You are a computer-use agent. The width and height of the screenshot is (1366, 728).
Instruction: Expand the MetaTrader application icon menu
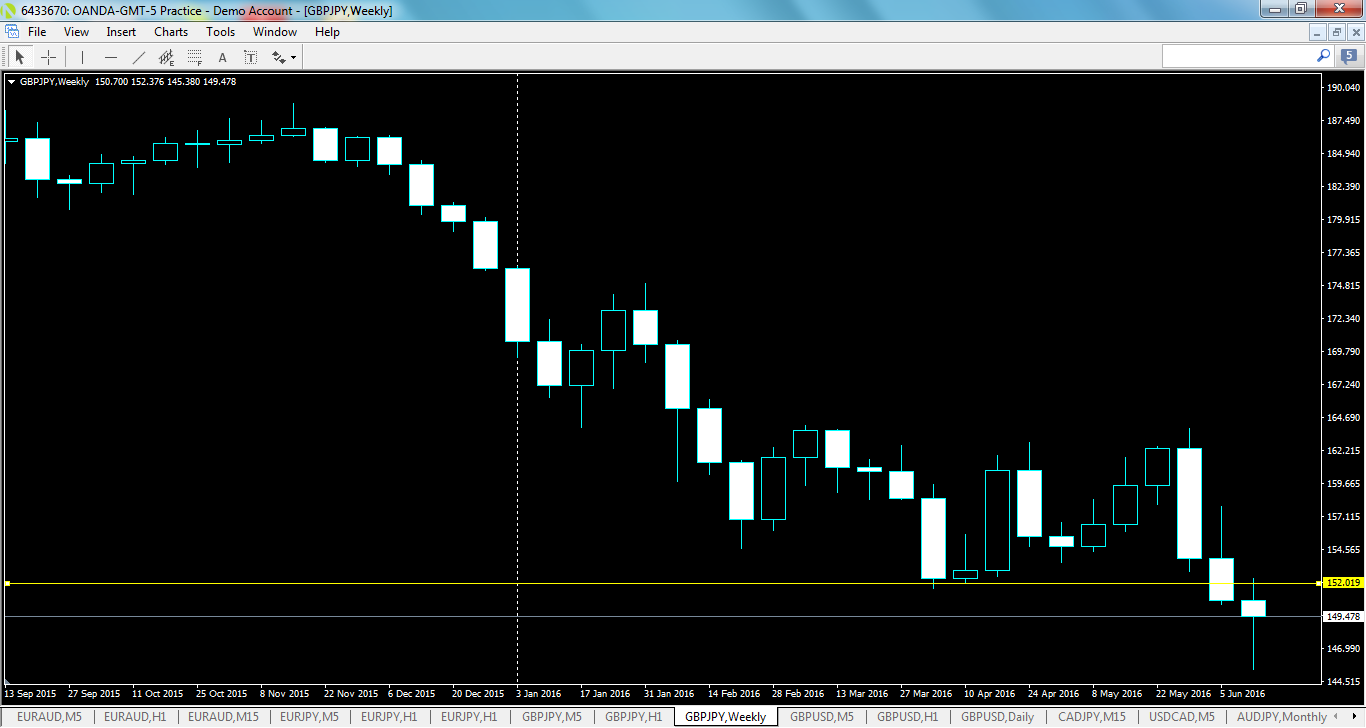point(11,31)
